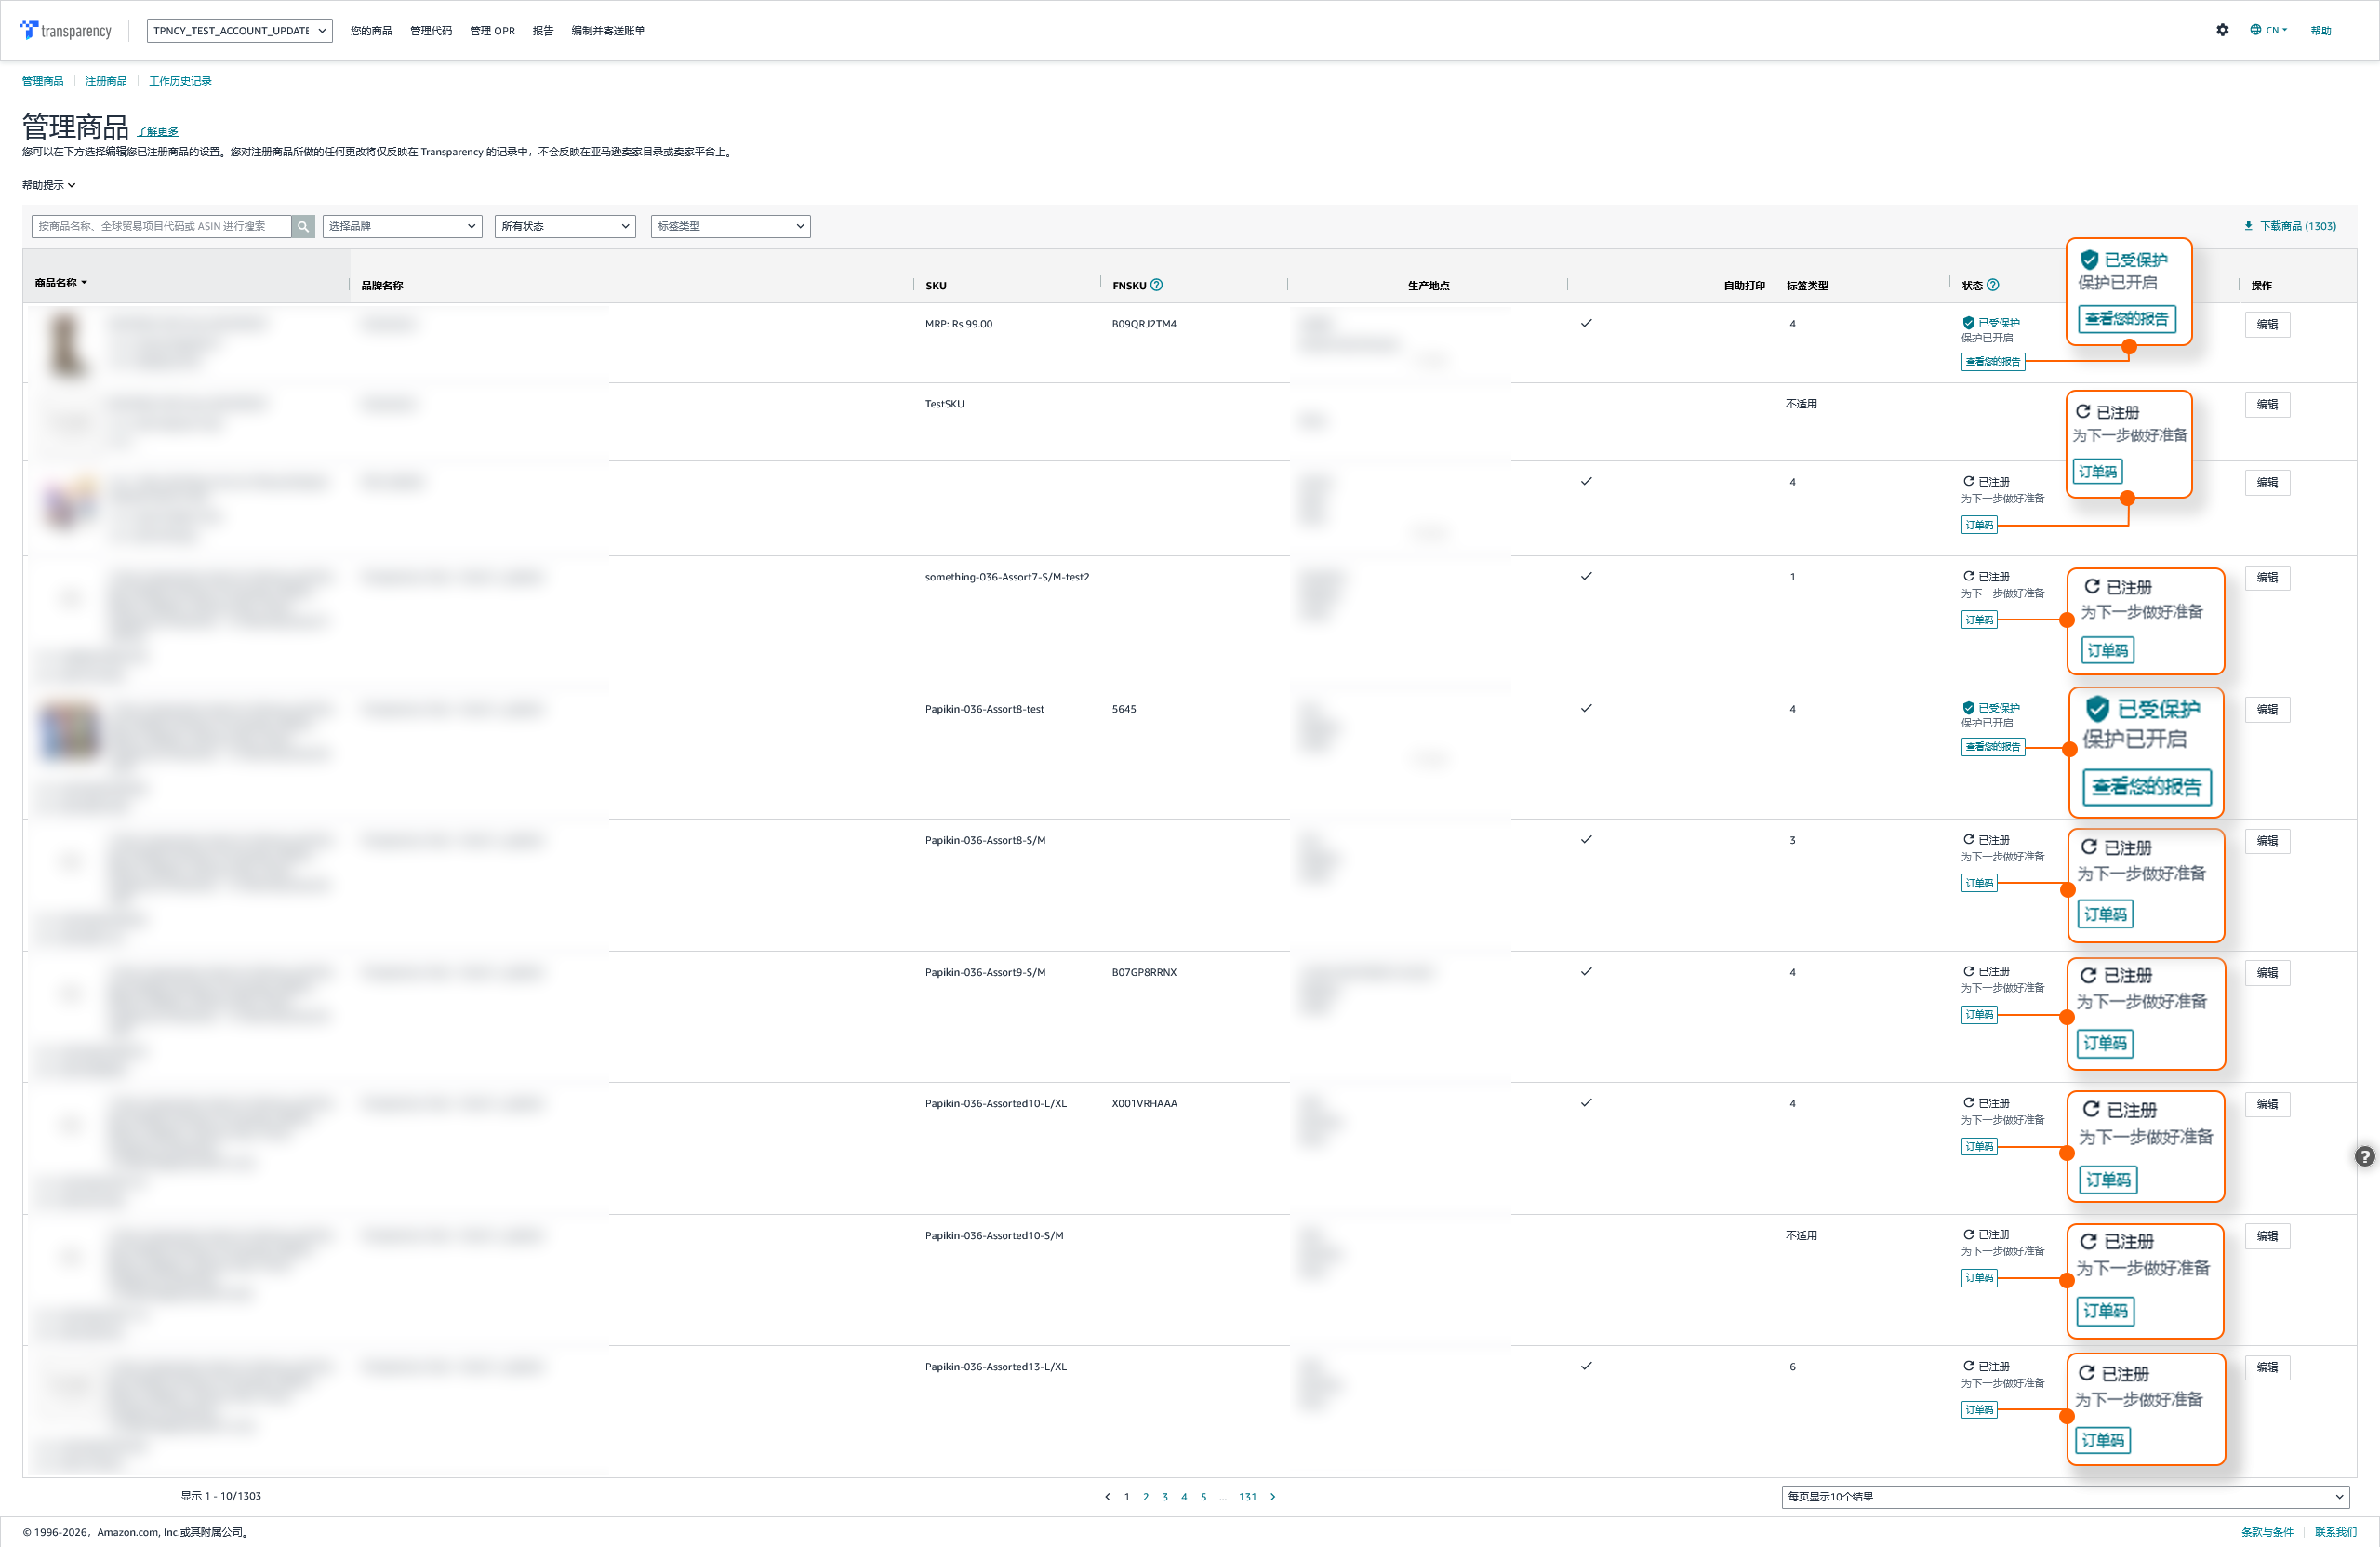Click the Transparency logo icon
The image size is (2380, 1547).
tap(29, 30)
